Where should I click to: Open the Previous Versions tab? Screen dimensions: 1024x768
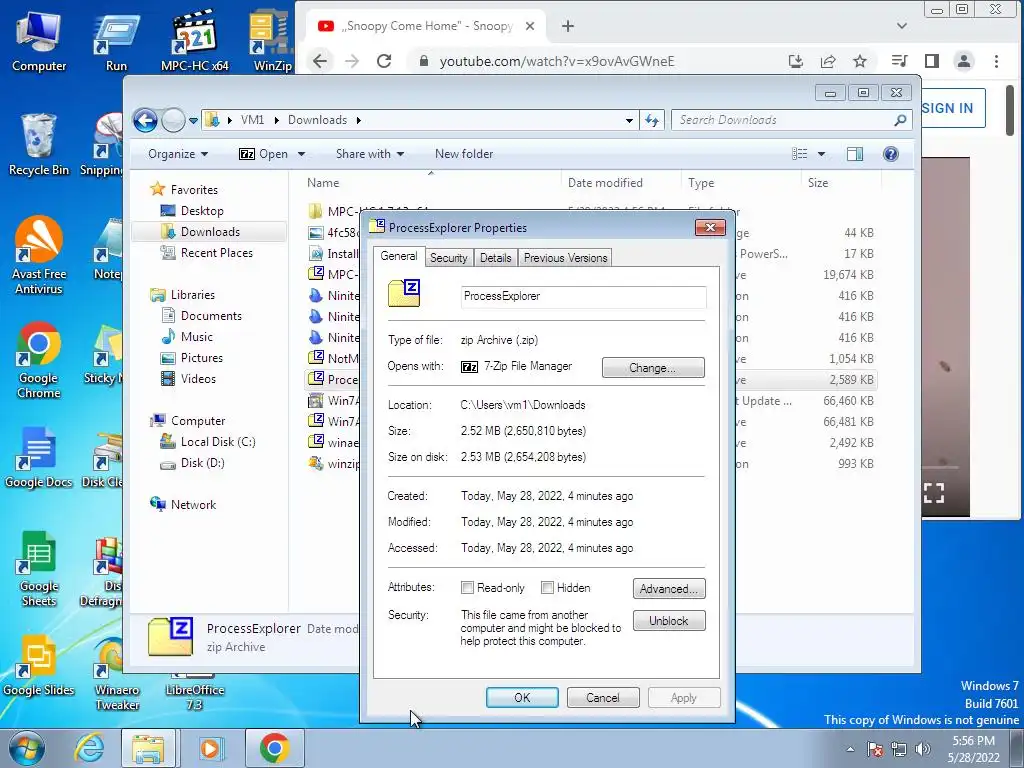click(x=566, y=258)
